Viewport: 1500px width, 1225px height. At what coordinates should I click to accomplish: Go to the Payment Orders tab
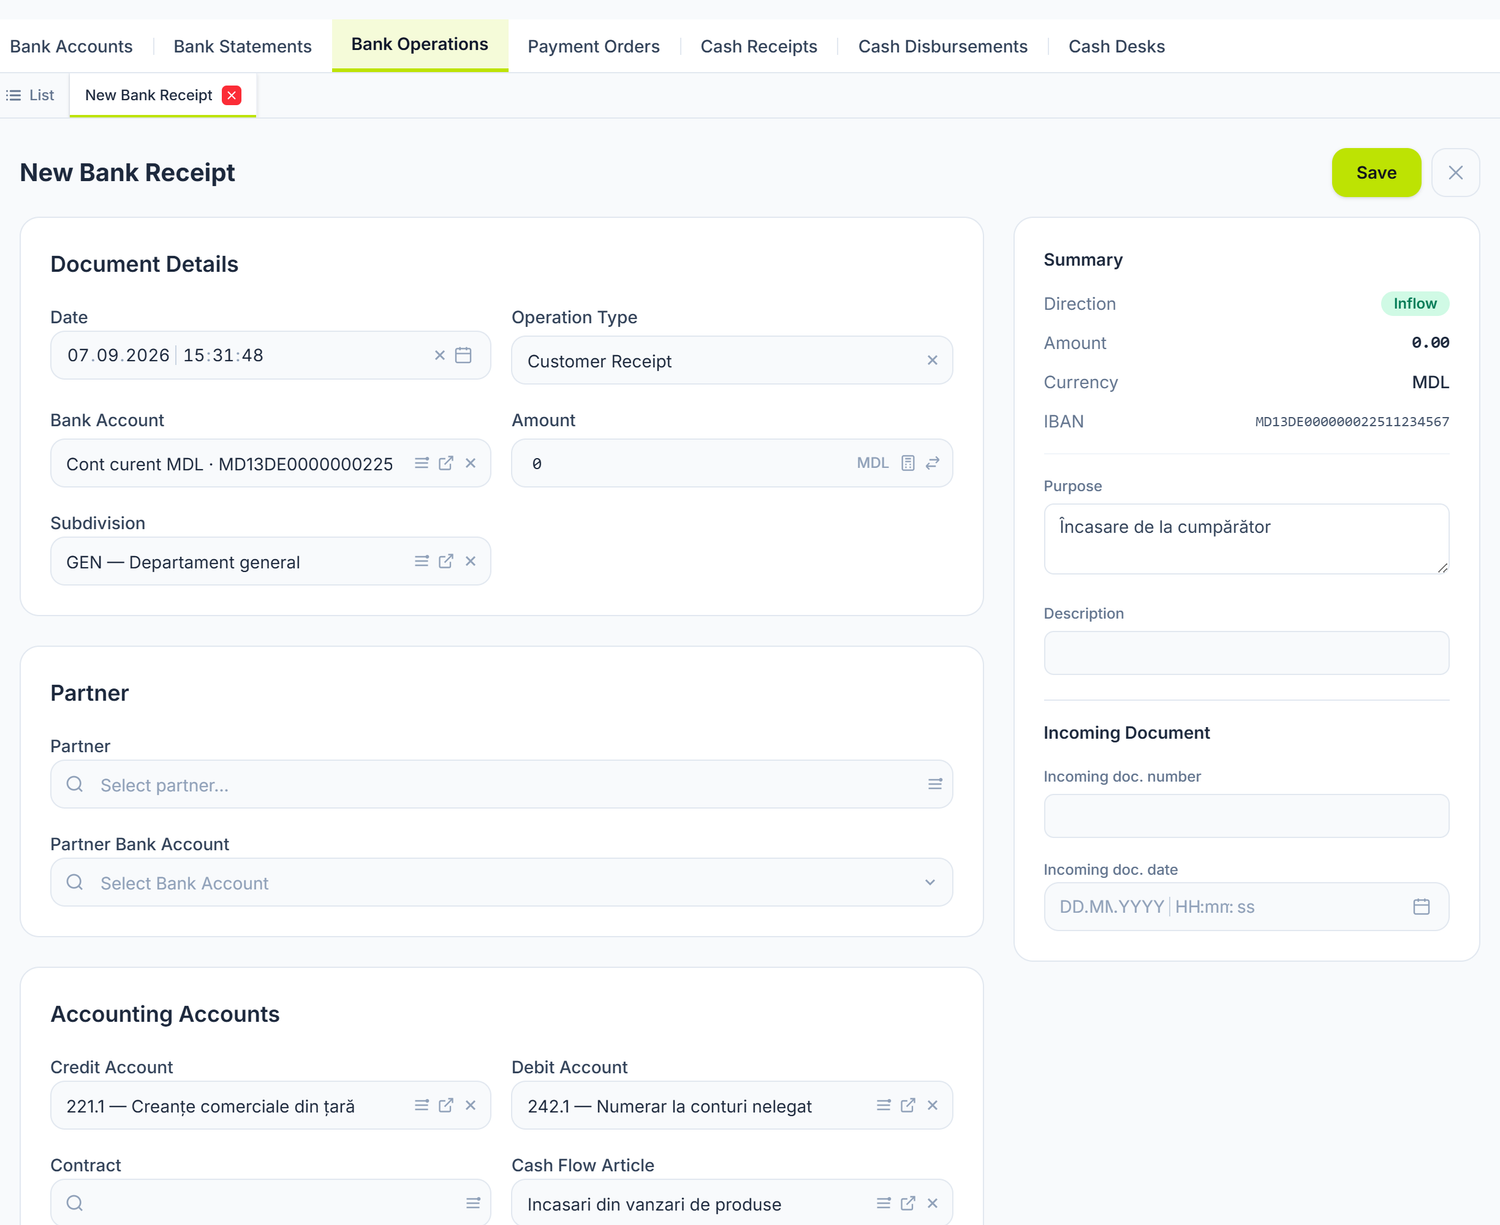click(x=594, y=46)
